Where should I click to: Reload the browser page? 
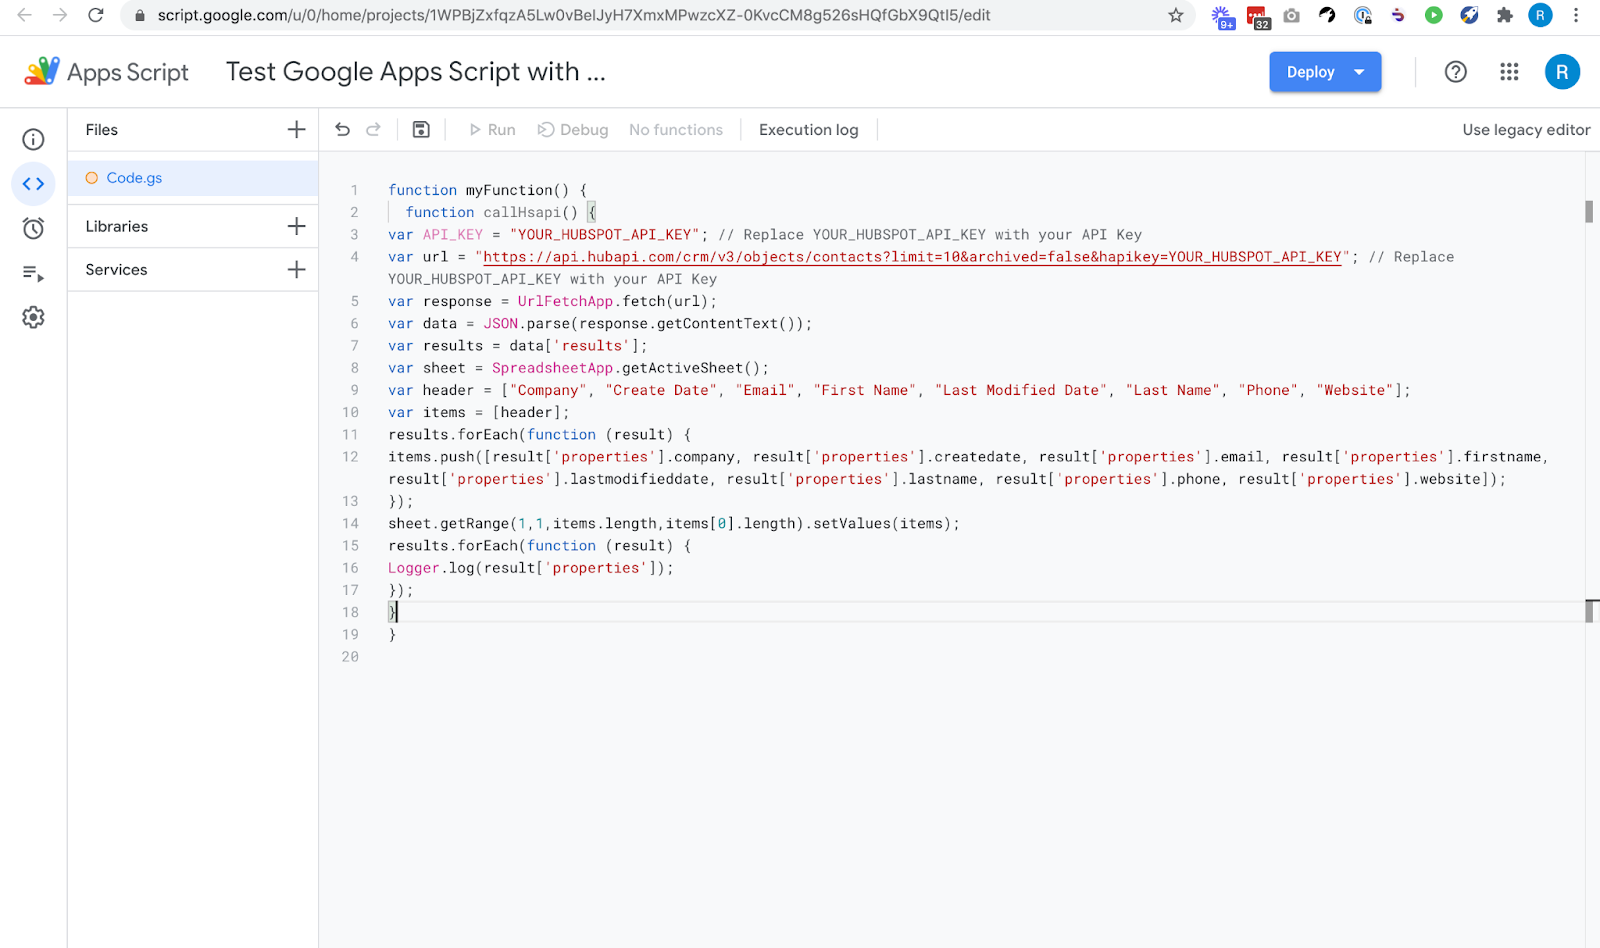(x=96, y=15)
